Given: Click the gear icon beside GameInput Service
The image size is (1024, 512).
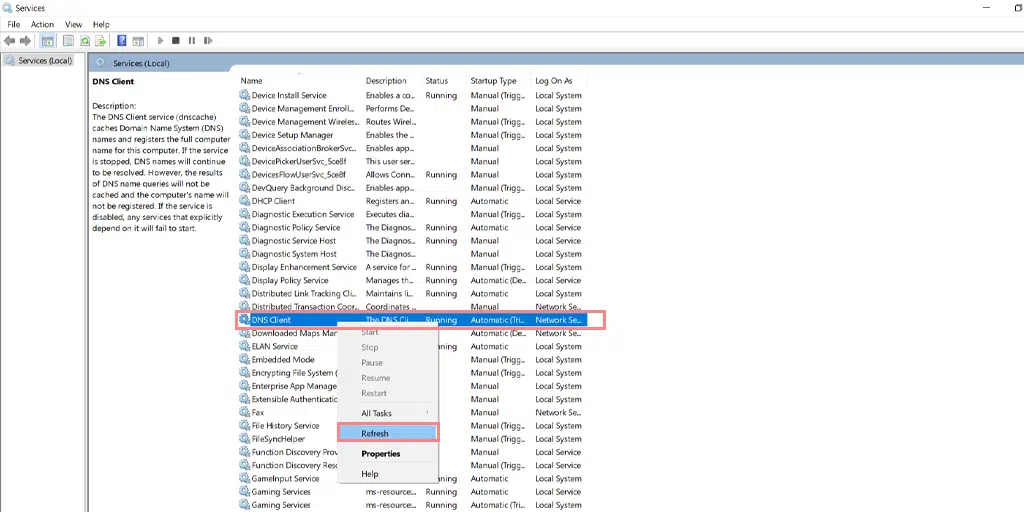Looking at the screenshot, I should (245, 478).
